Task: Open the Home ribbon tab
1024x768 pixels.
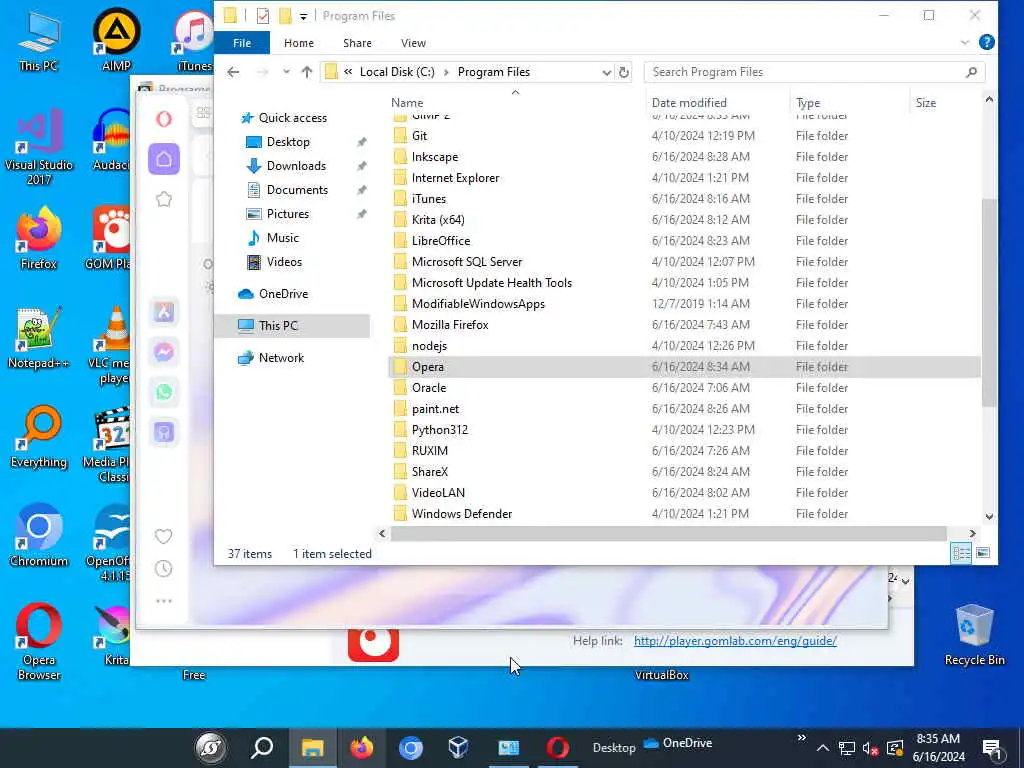Action: click(x=298, y=43)
